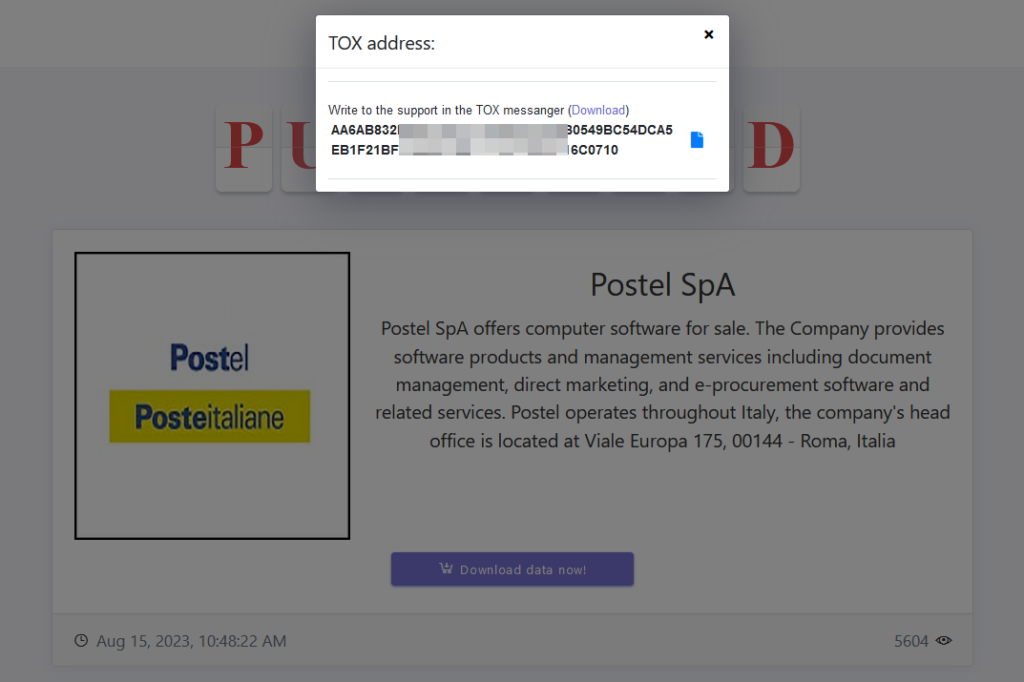Select the 5604 view count

911,641
